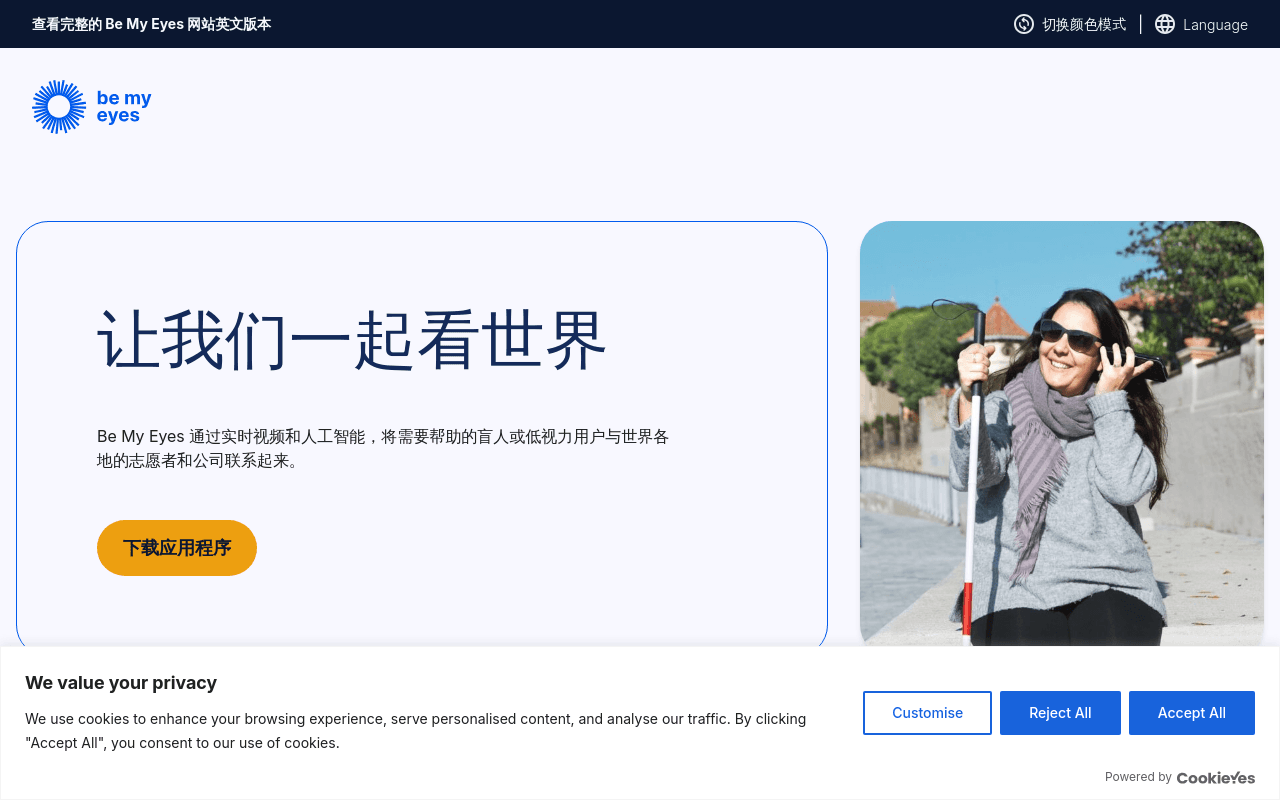Click the globe Language icon
Image resolution: width=1280 pixels, height=800 pixels.
click(1165, 24)
